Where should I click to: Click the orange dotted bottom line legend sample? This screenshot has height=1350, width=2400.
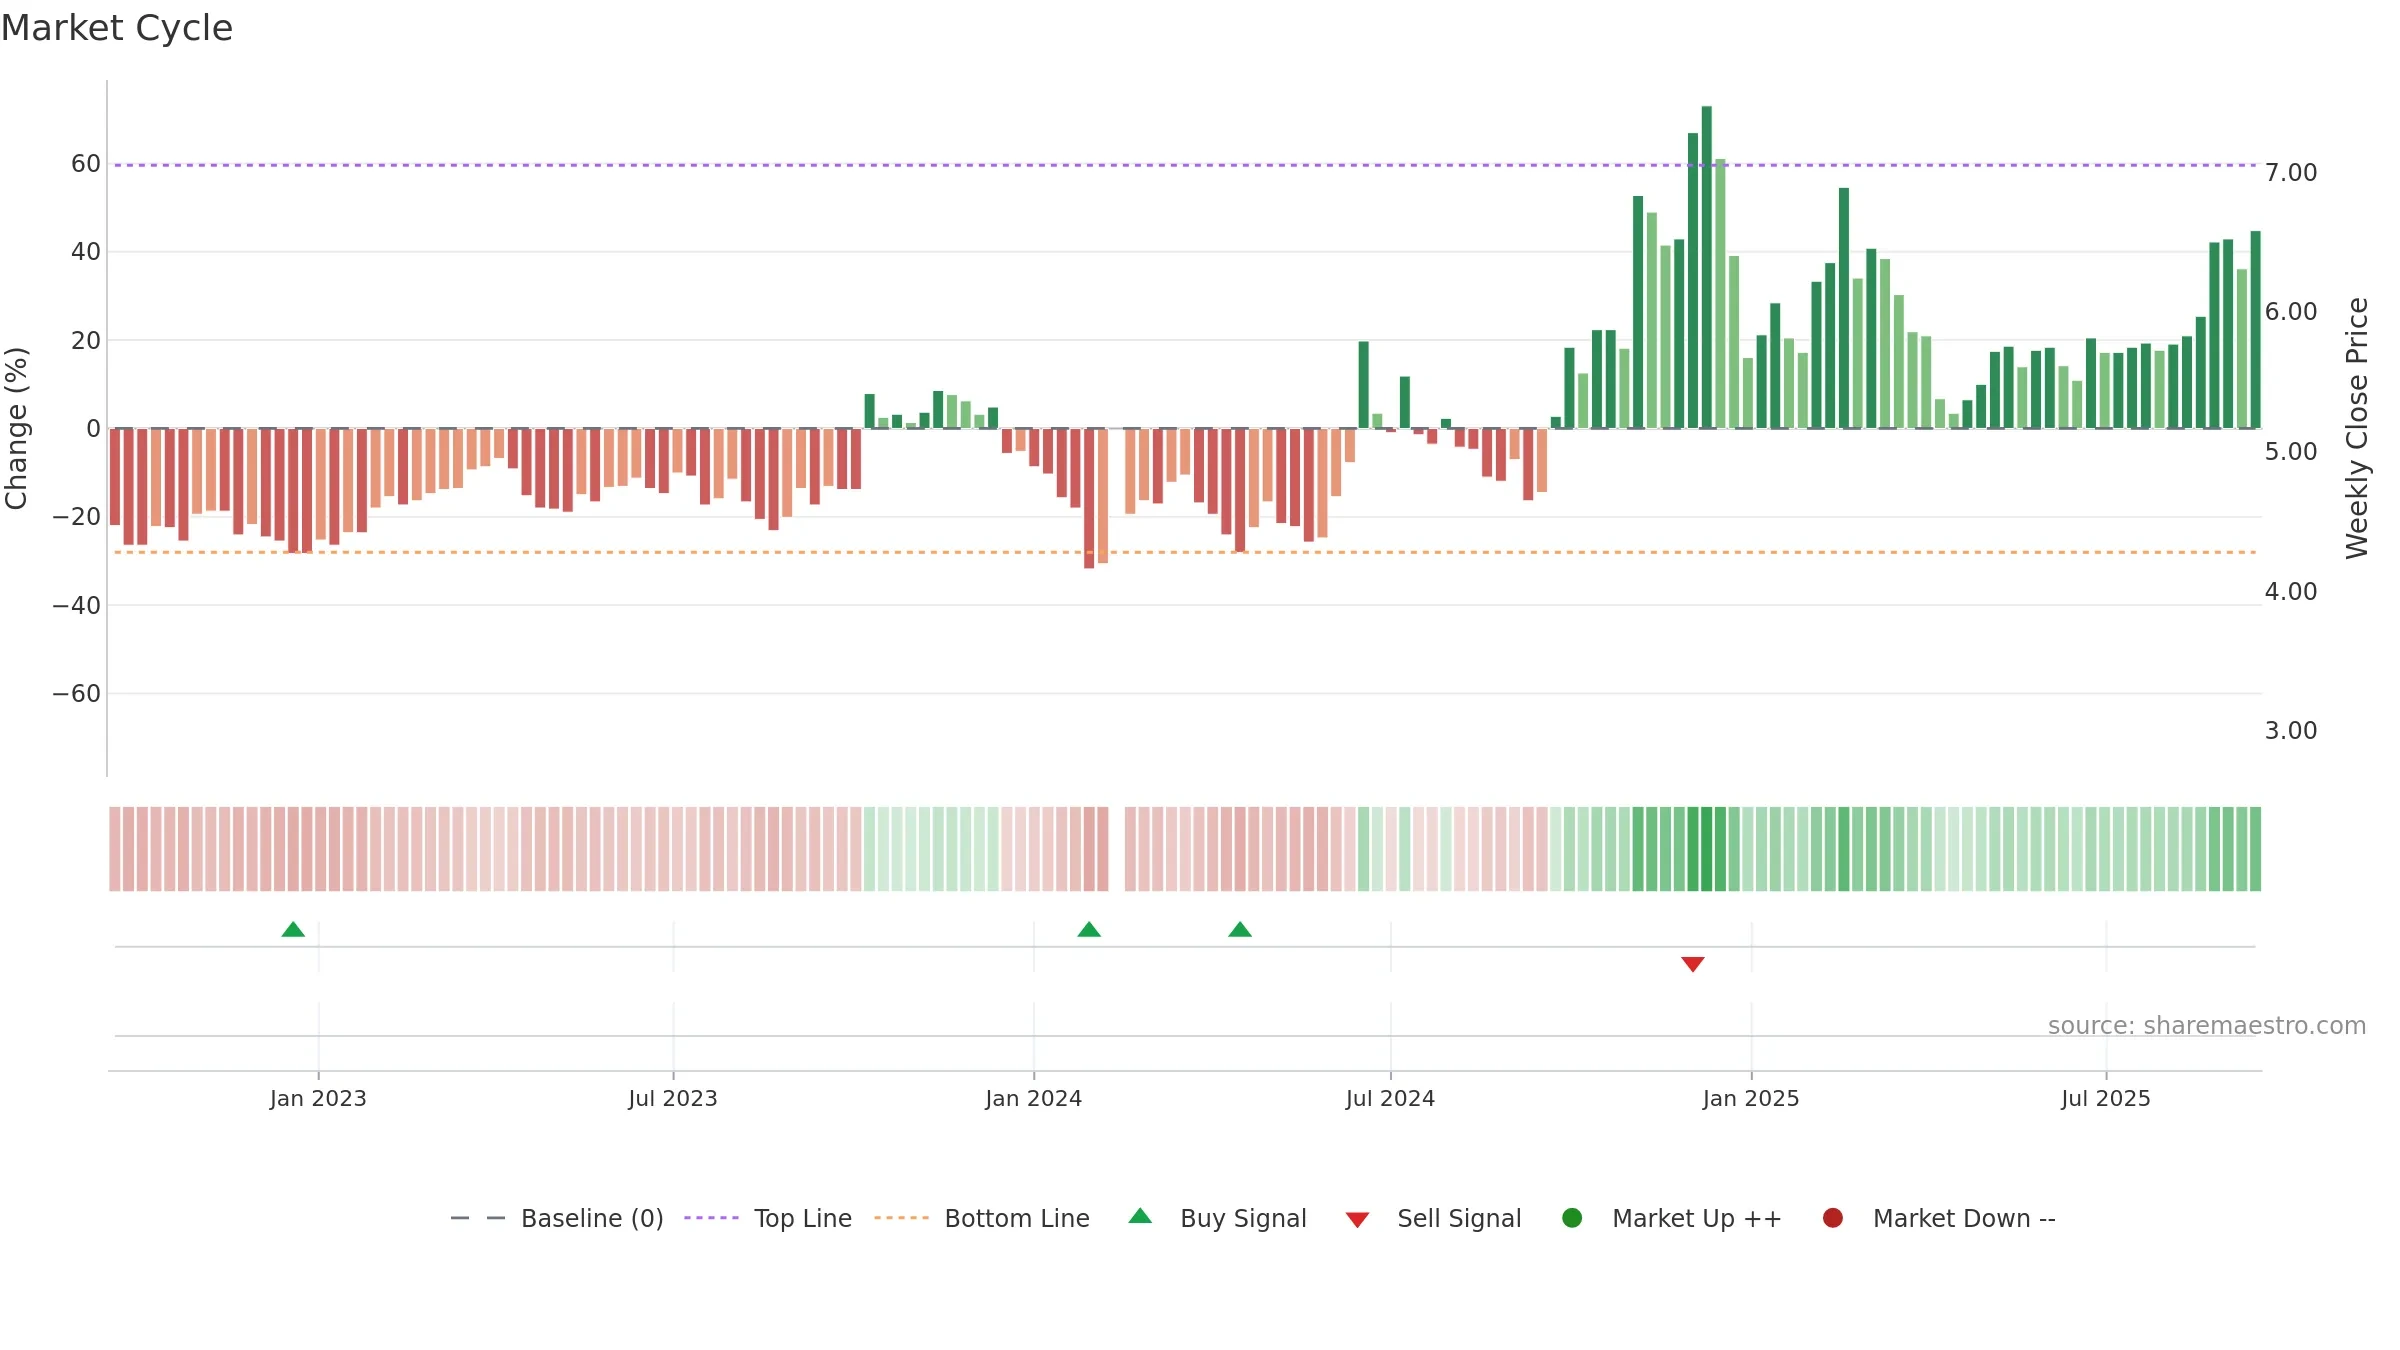(901, 1218)
